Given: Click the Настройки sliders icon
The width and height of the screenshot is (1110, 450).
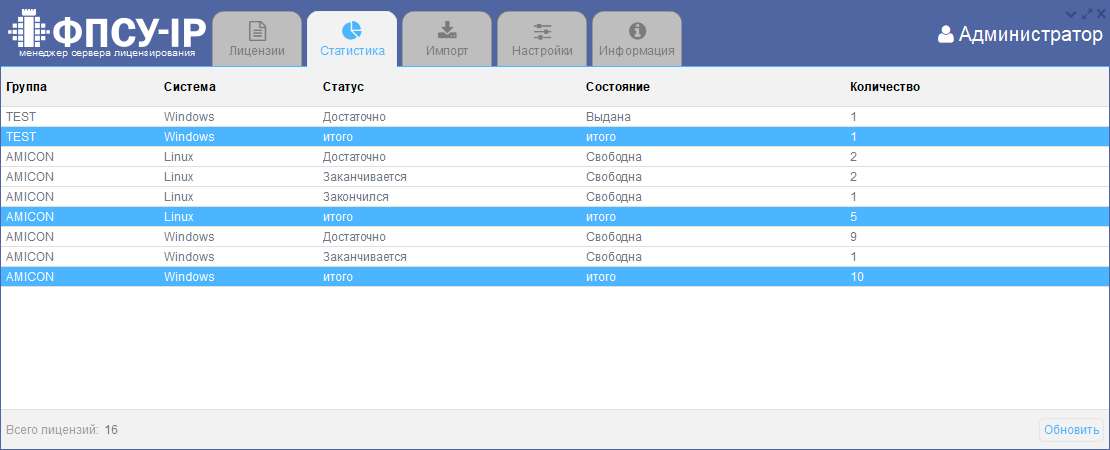Looking at the screenshot, I should pos(542,30).
